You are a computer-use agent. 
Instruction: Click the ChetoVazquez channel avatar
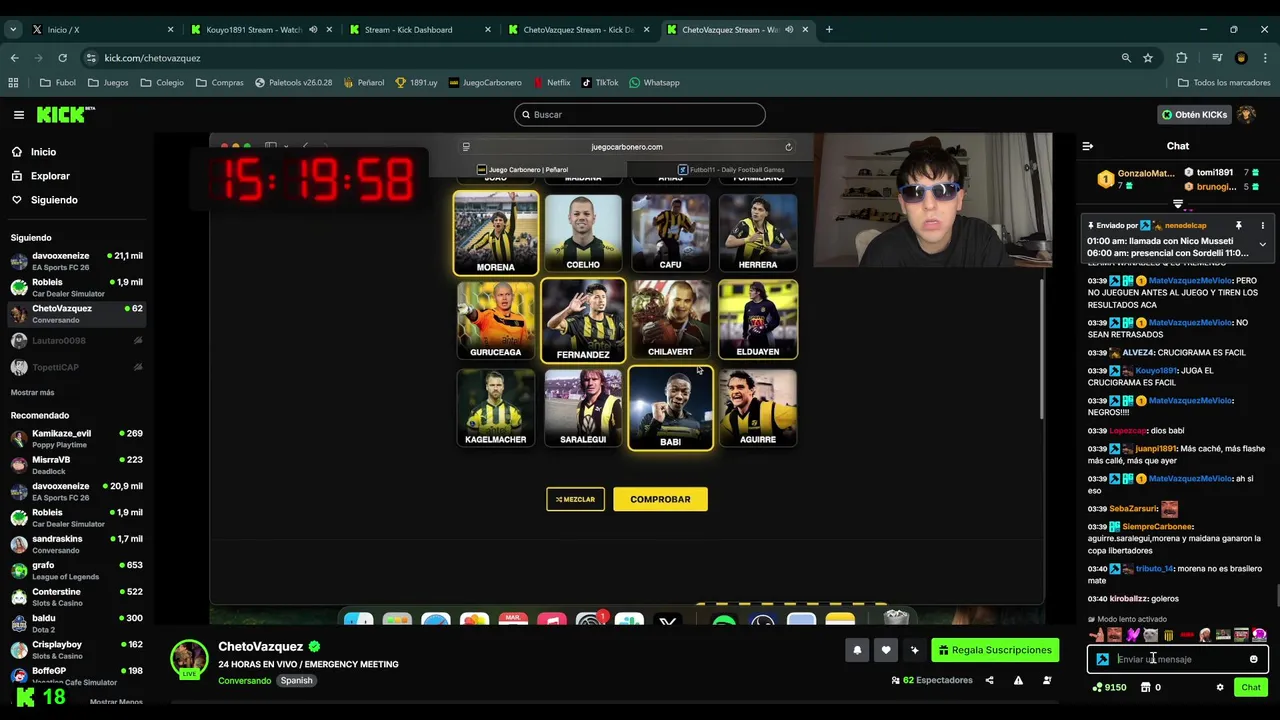tap(189, 658)
